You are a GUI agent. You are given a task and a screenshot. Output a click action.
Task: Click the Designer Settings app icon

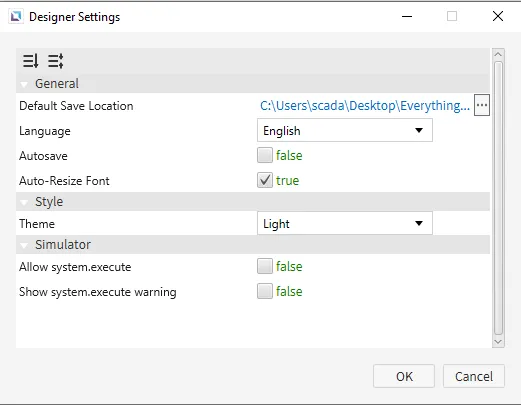(x=16, y=16)
